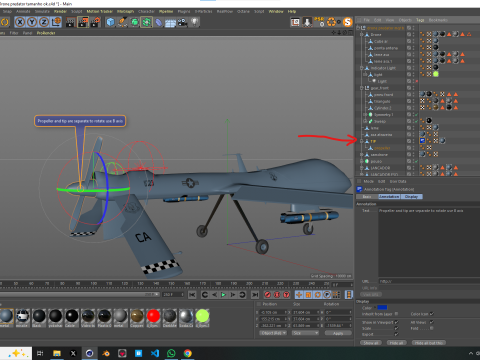The image size is (480, 360).
Task: Click the Record Active Objects button
Action: [267, 295]
